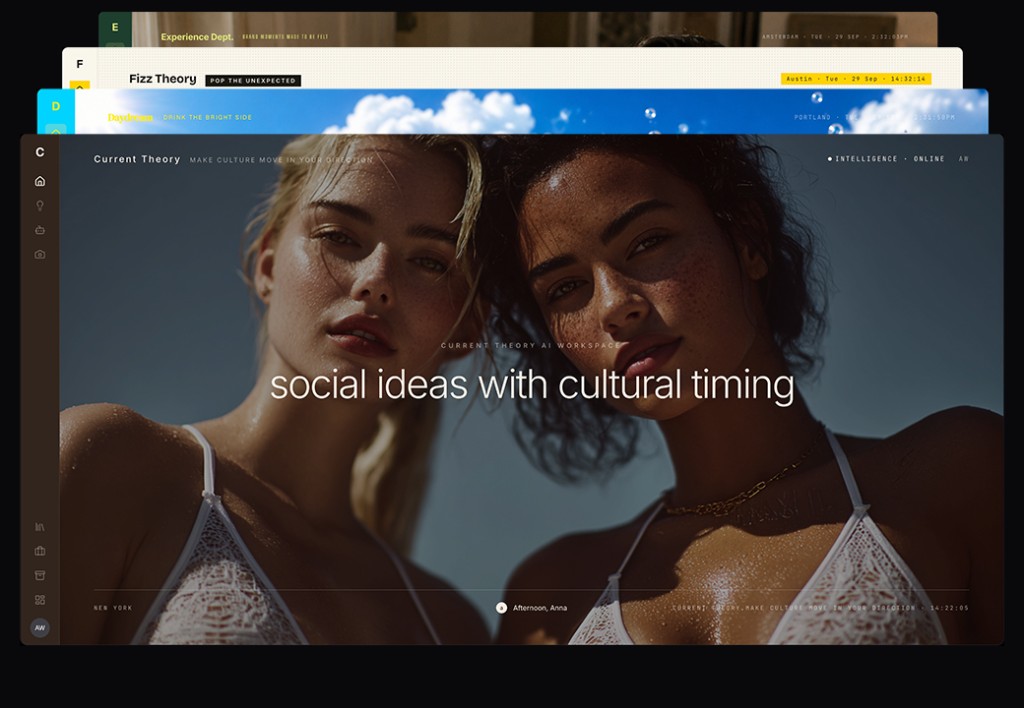Click the CURRENT THEORY AI WORKSPACE label
The width and height of the screenshot is (1024, 708).
point(530,346)
